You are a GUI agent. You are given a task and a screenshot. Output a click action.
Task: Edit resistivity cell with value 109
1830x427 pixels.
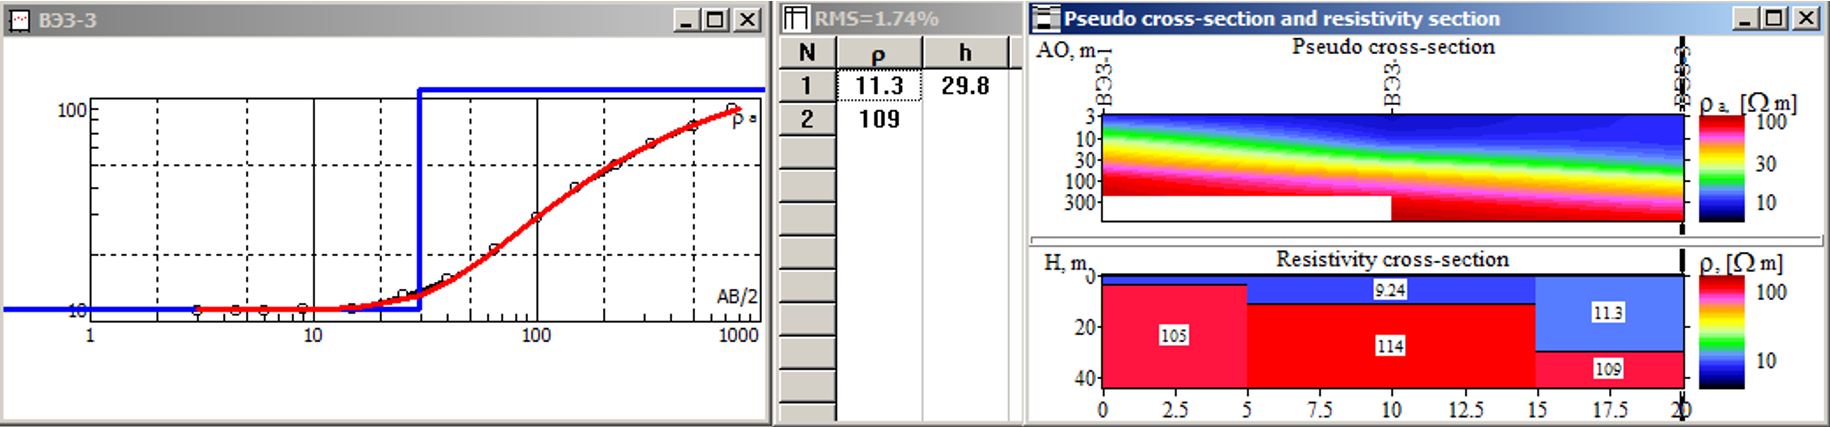879,119
